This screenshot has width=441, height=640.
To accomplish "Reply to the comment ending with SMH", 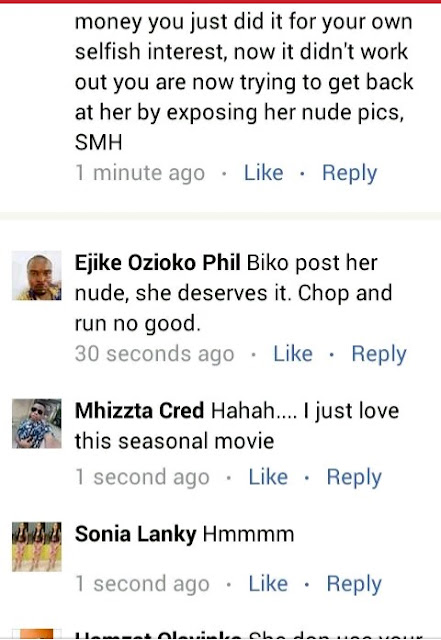I will pos(350,174).
